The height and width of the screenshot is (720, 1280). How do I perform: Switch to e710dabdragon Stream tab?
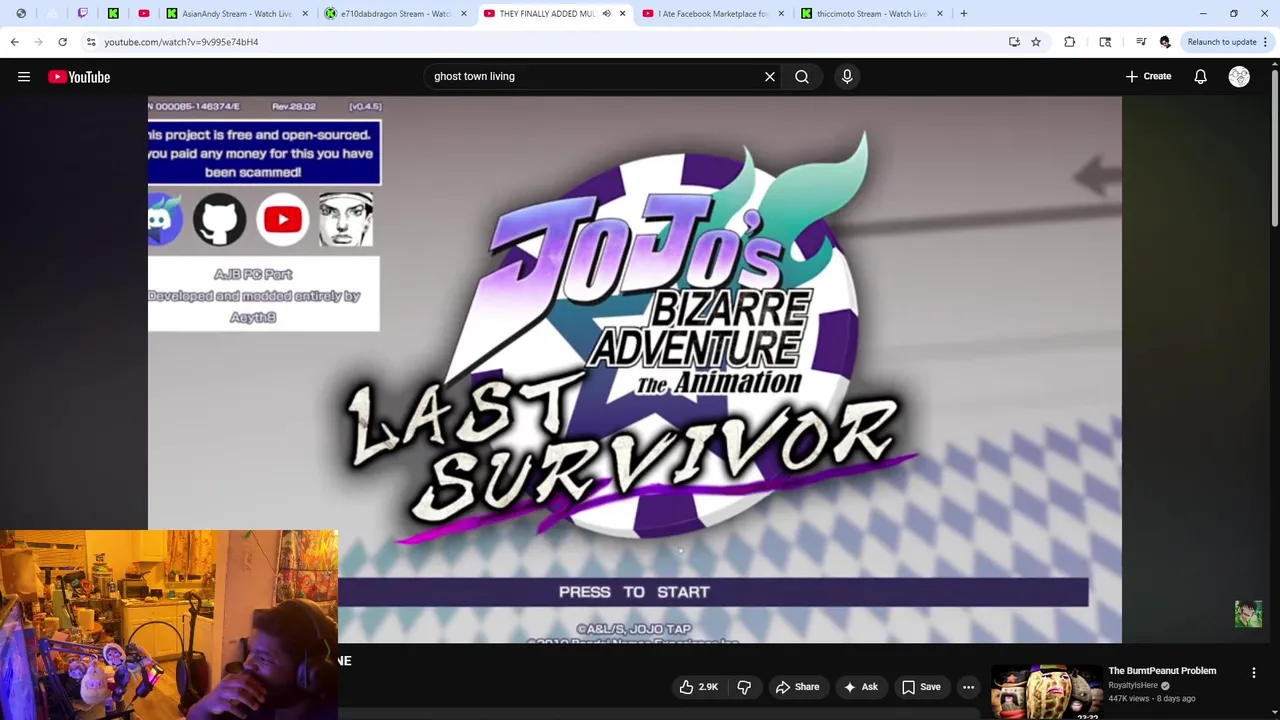(x=396, y=14)
